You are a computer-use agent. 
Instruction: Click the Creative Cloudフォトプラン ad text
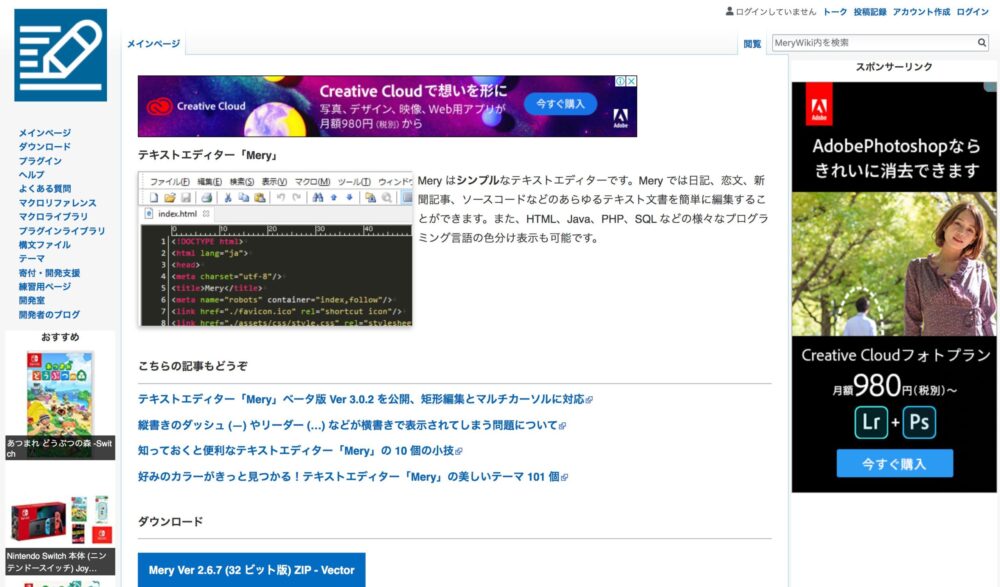pyautogui.click(x=895, y=355)
